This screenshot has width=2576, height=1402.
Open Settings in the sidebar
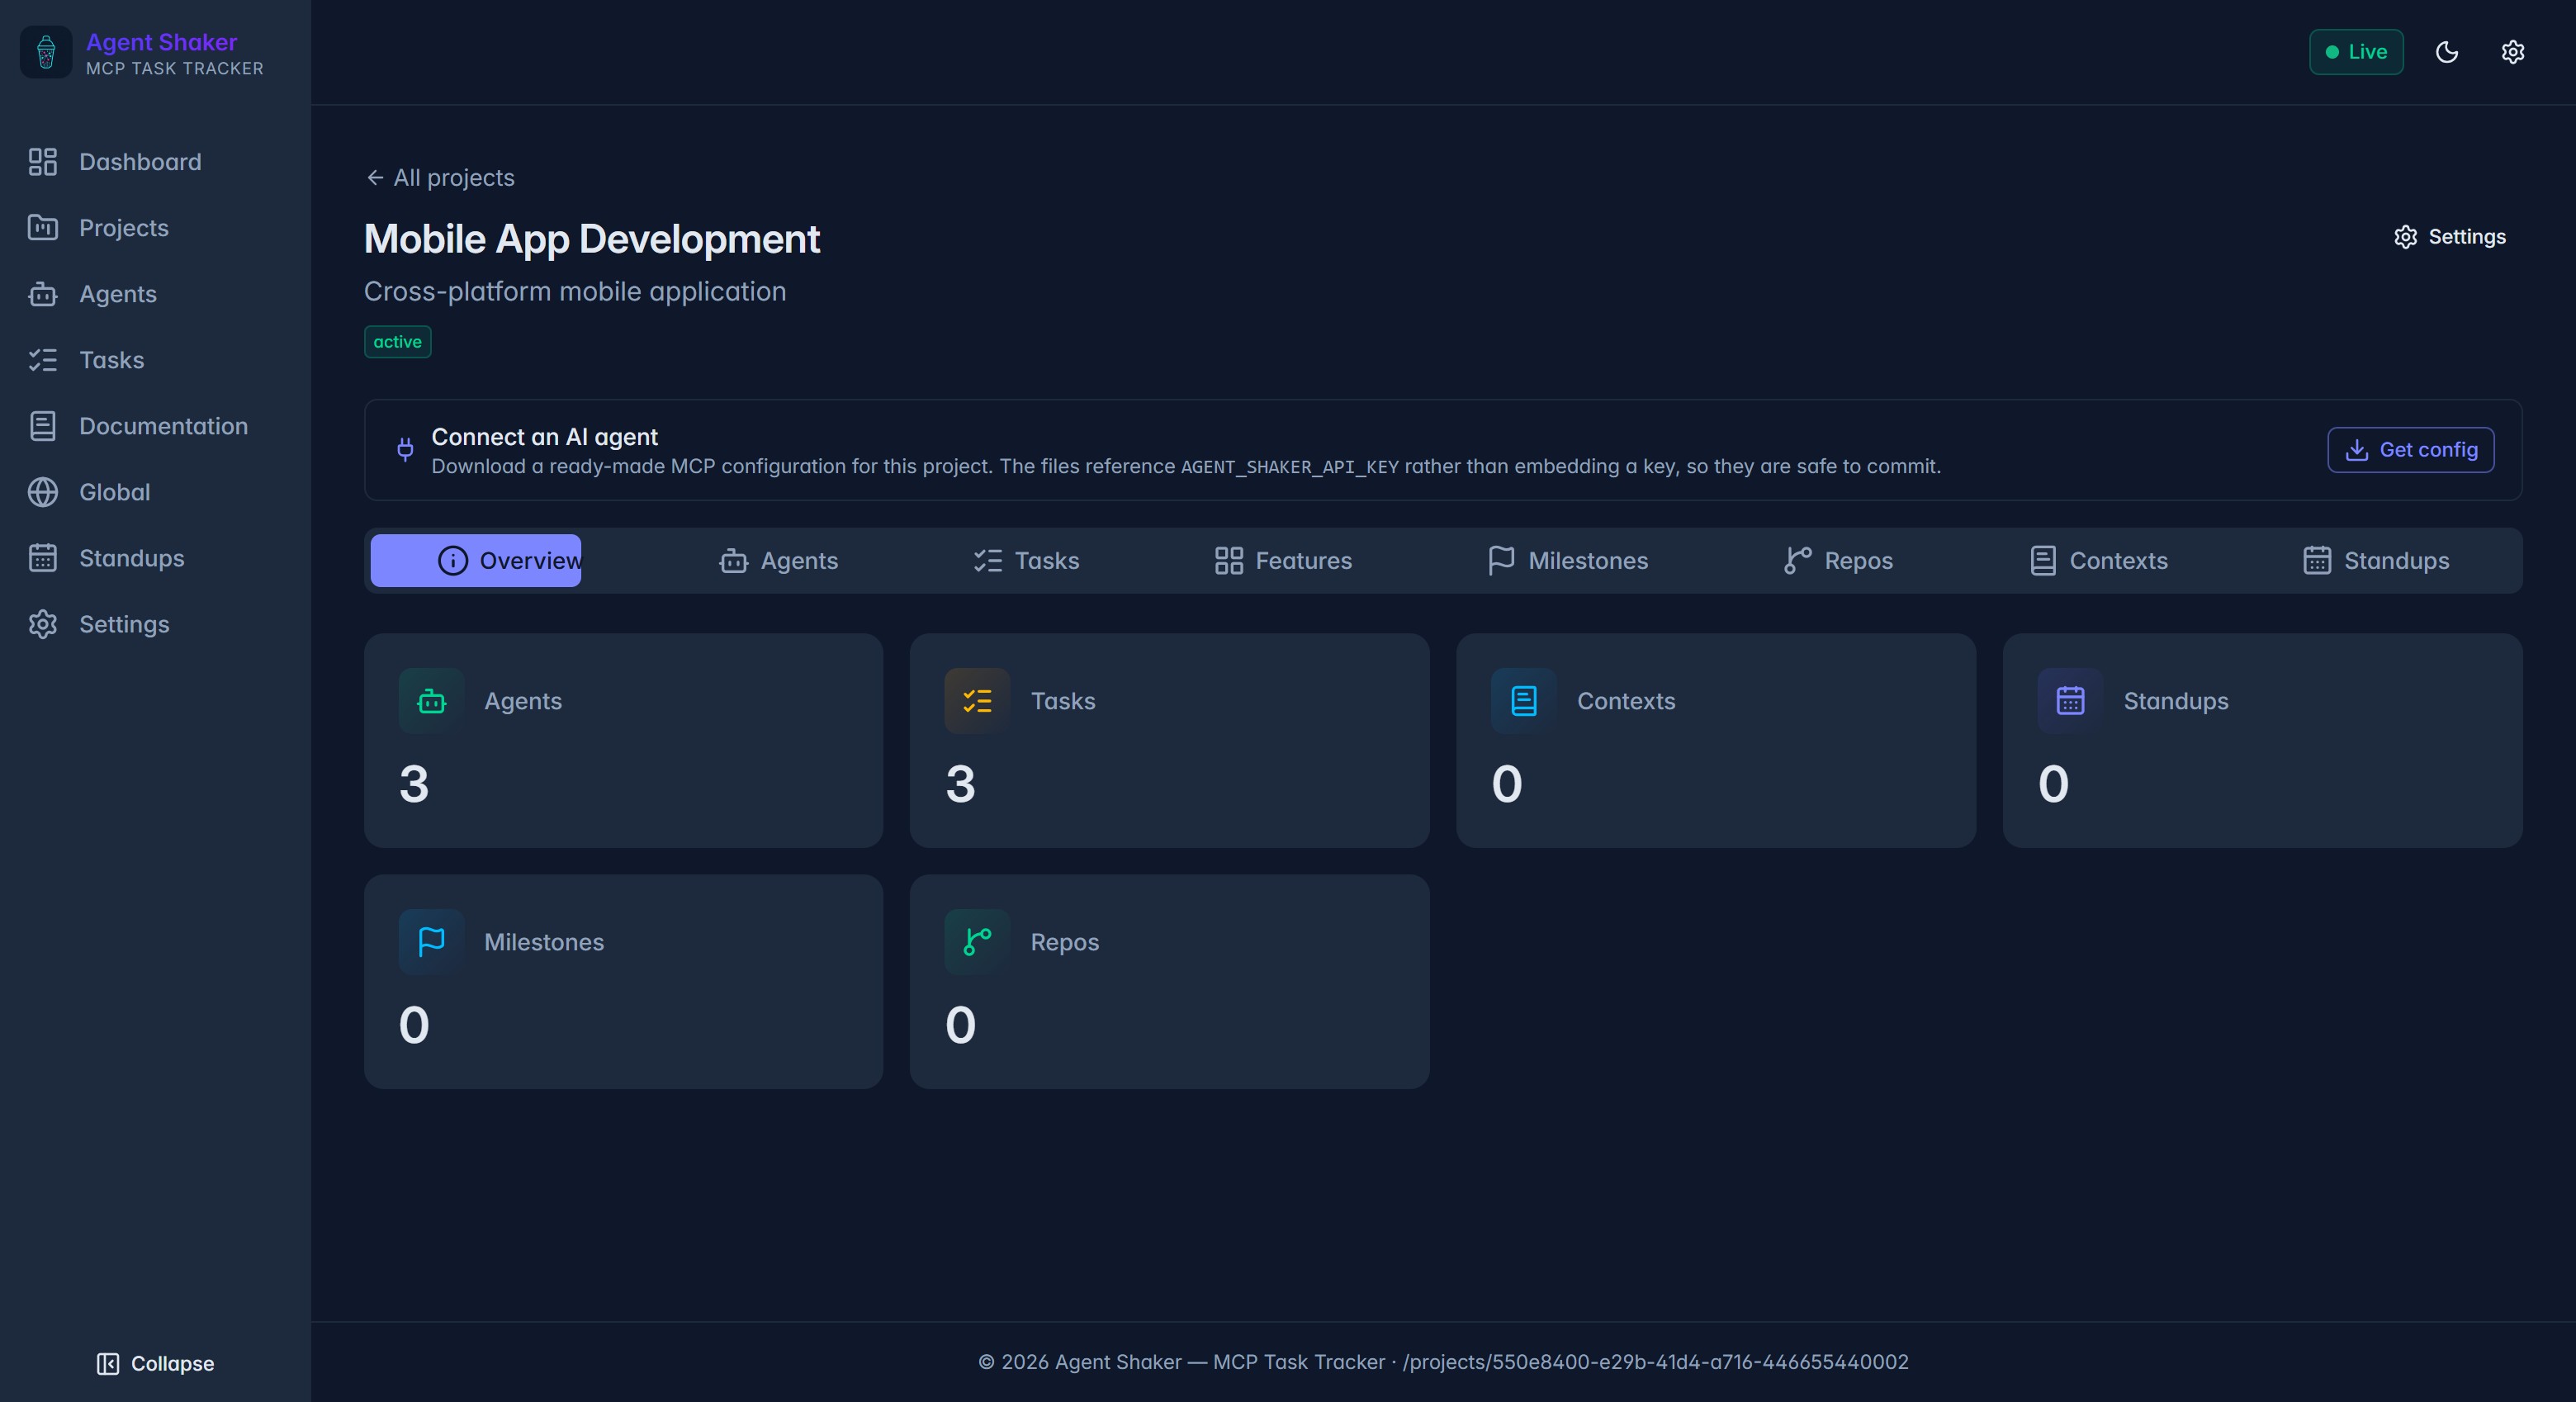(155, 624)
